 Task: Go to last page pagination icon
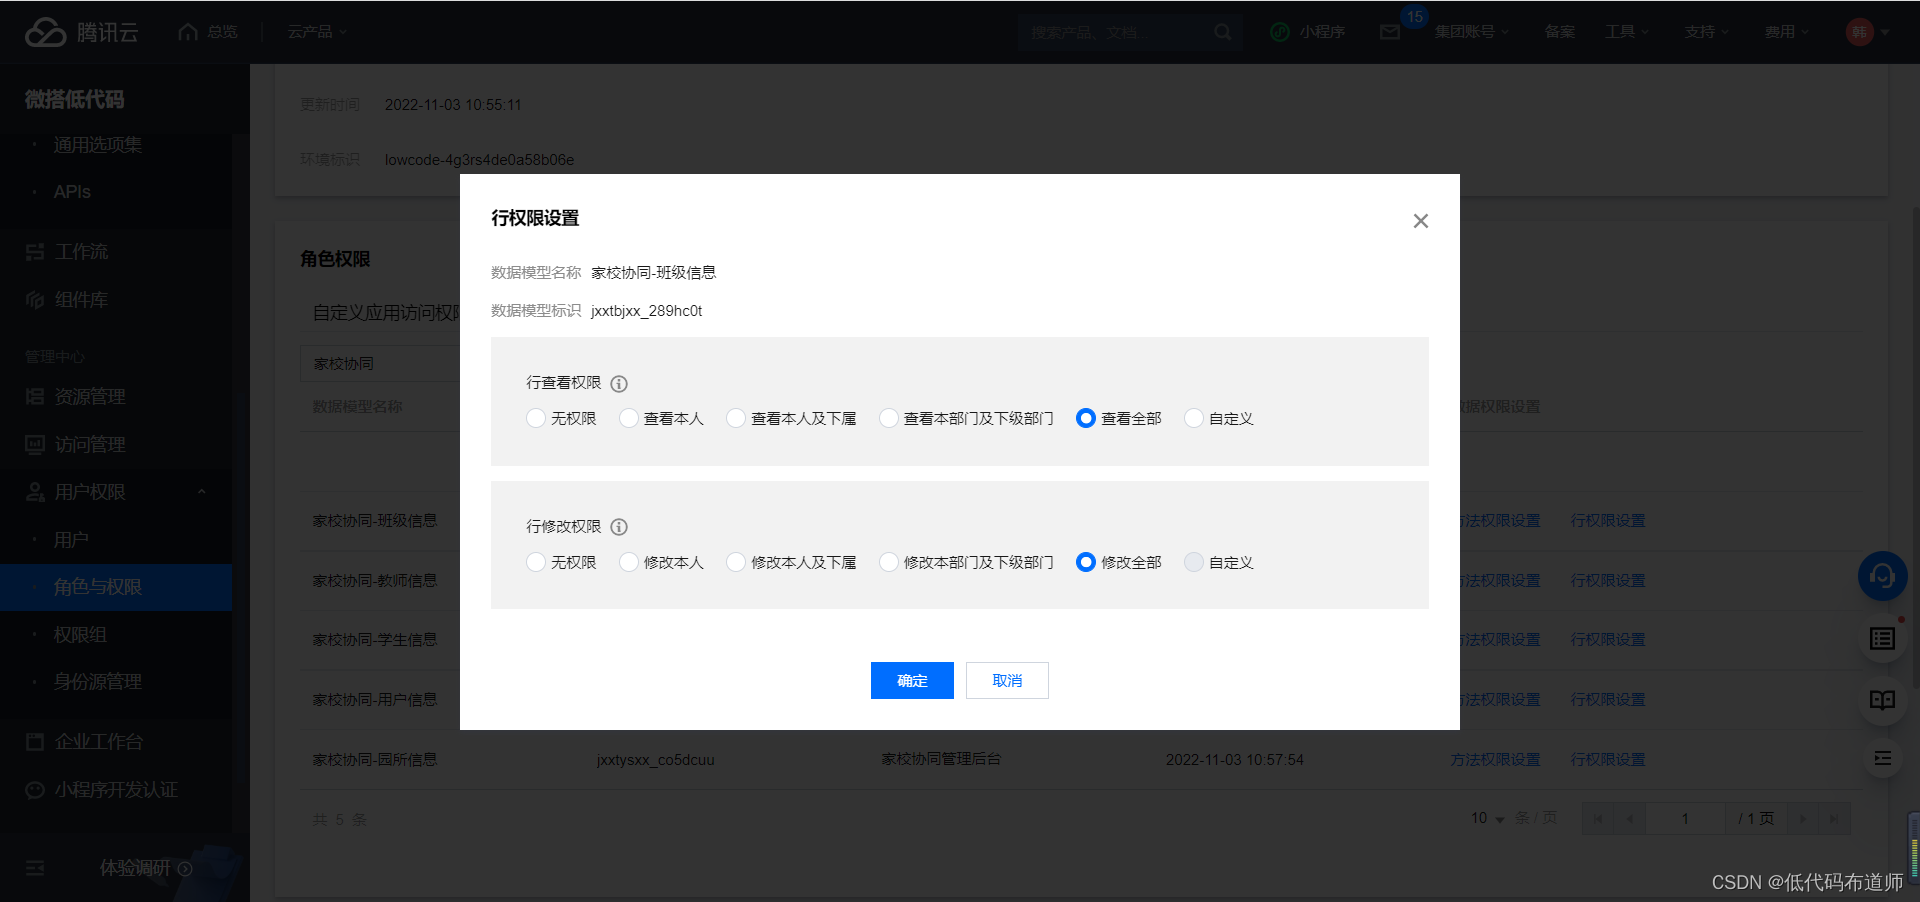[1834, 819]
